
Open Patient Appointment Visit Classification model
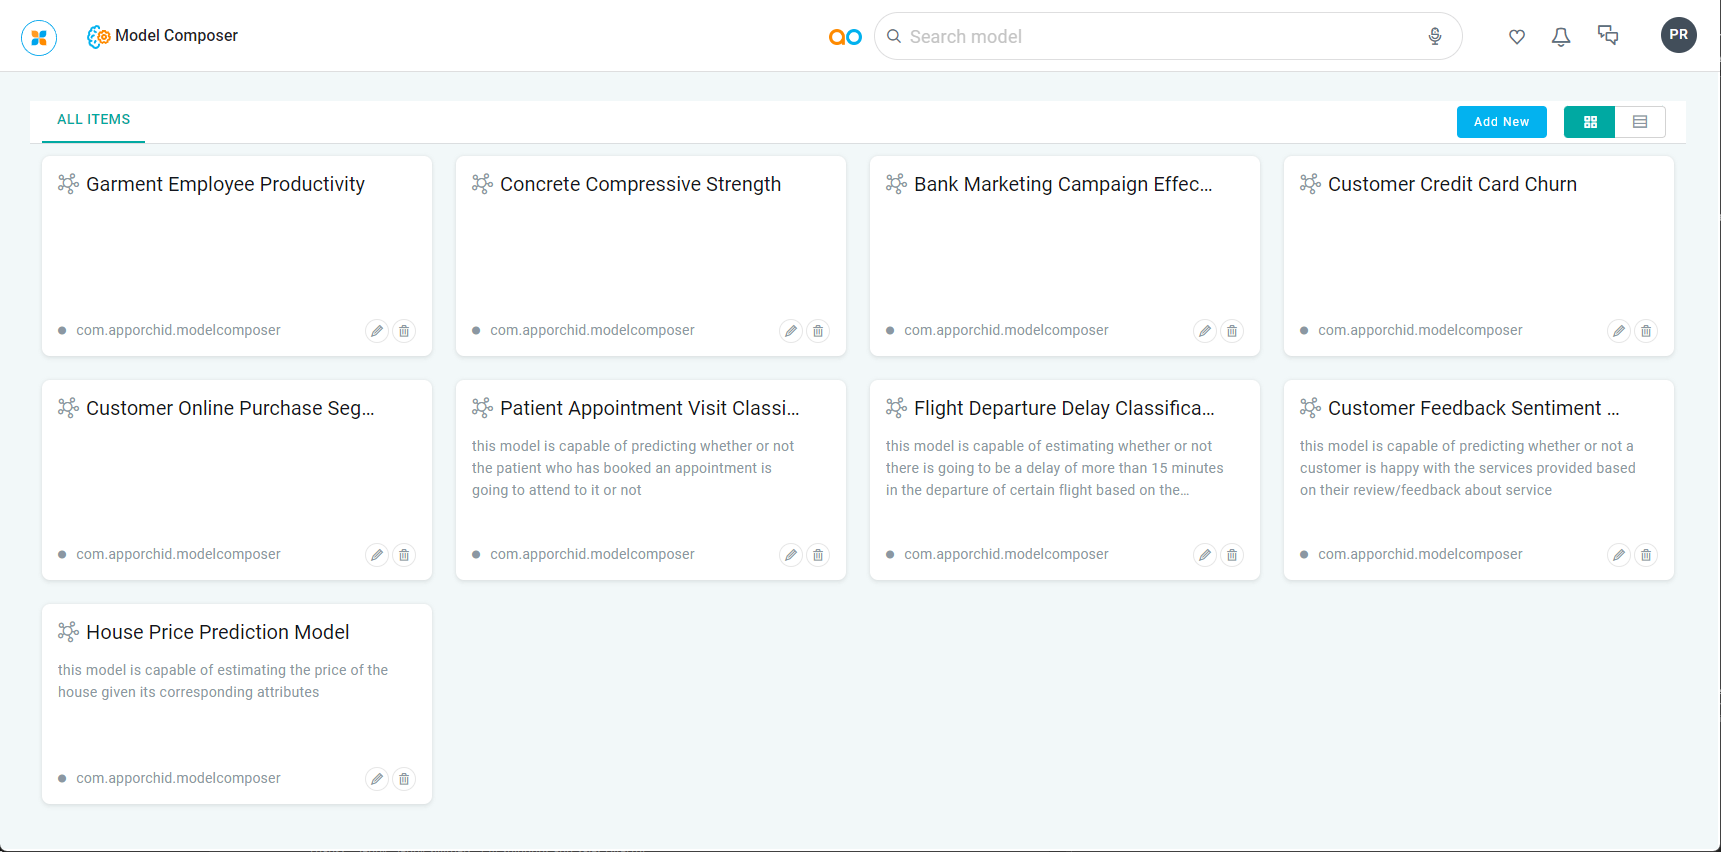(649, 408)
